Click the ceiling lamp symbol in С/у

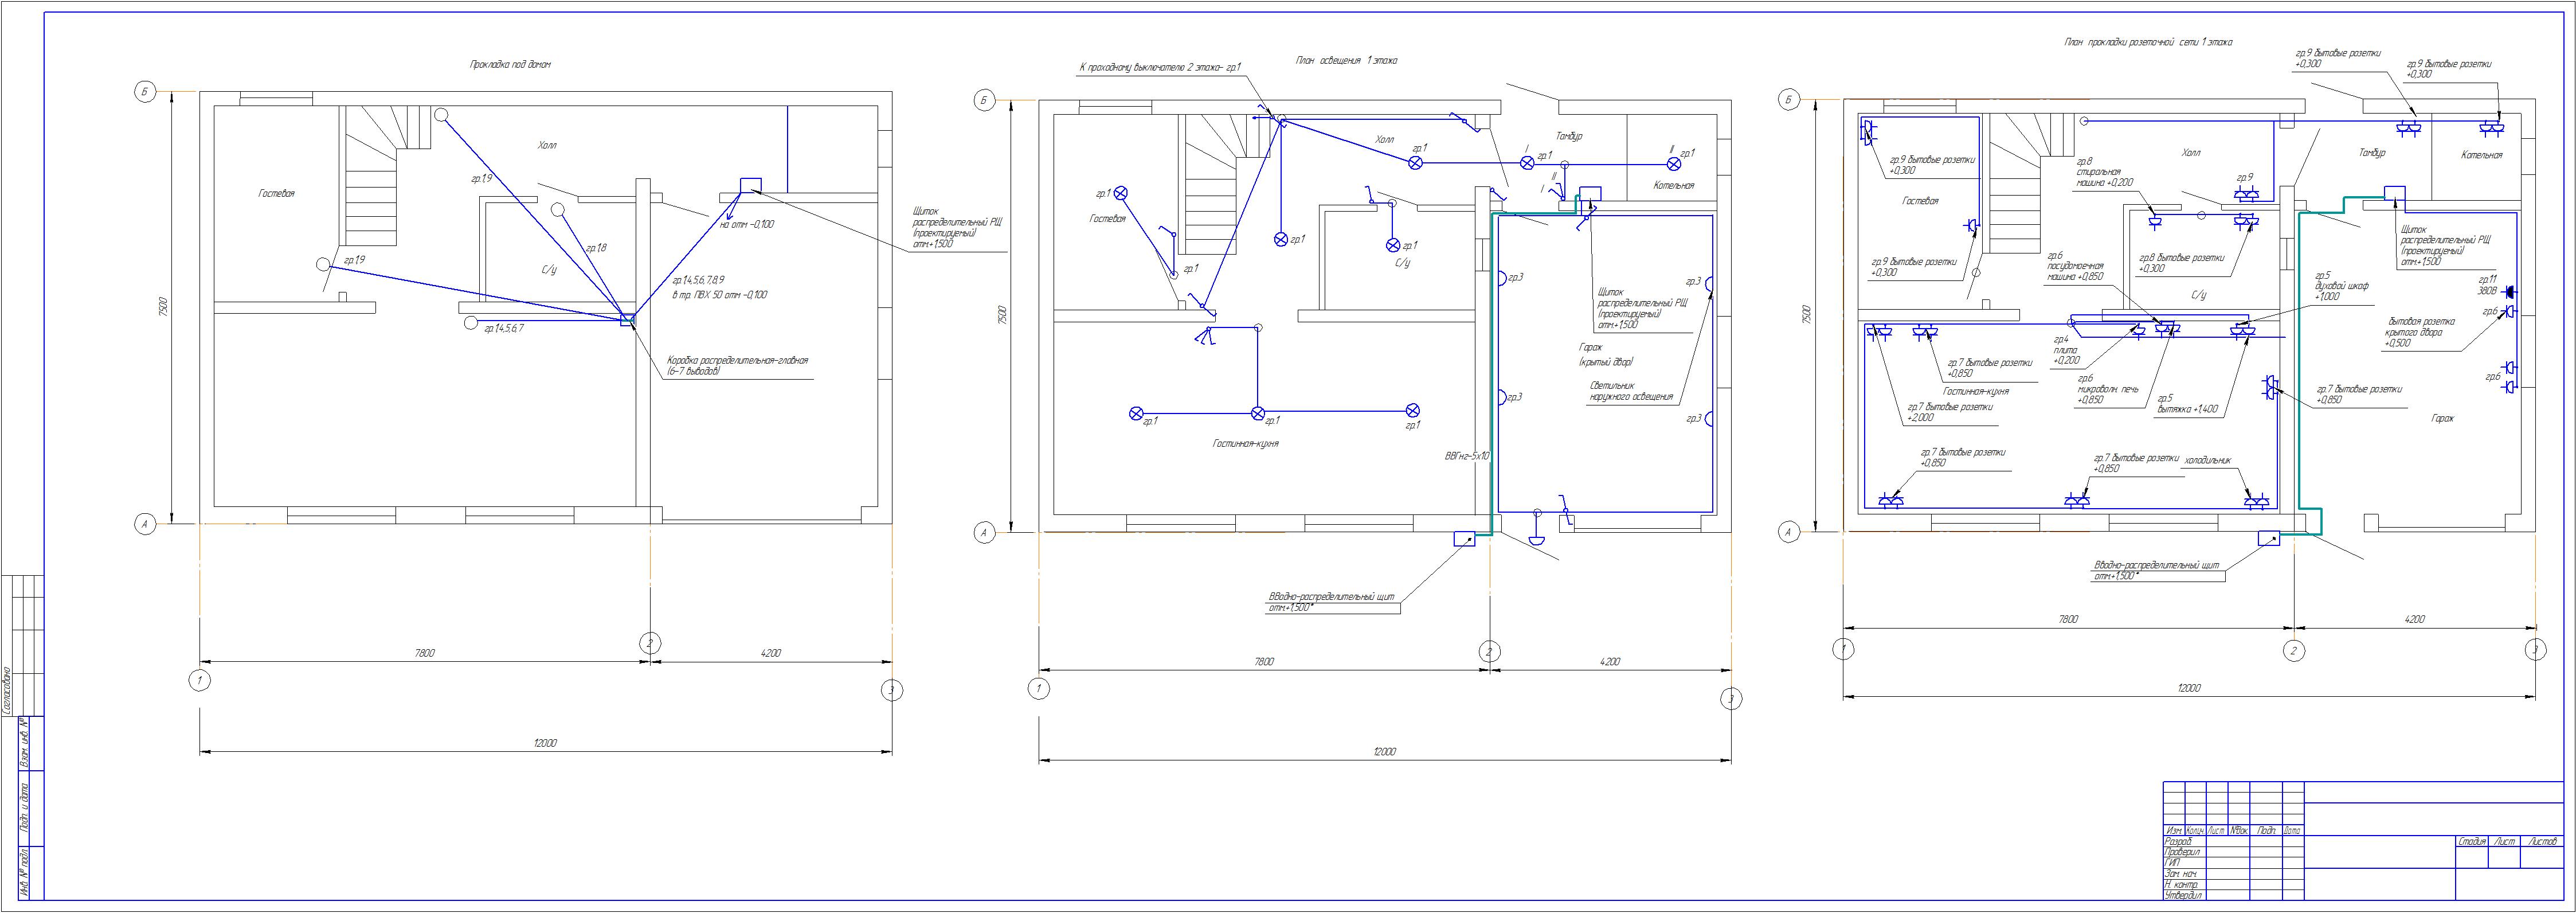[1392, 245]
